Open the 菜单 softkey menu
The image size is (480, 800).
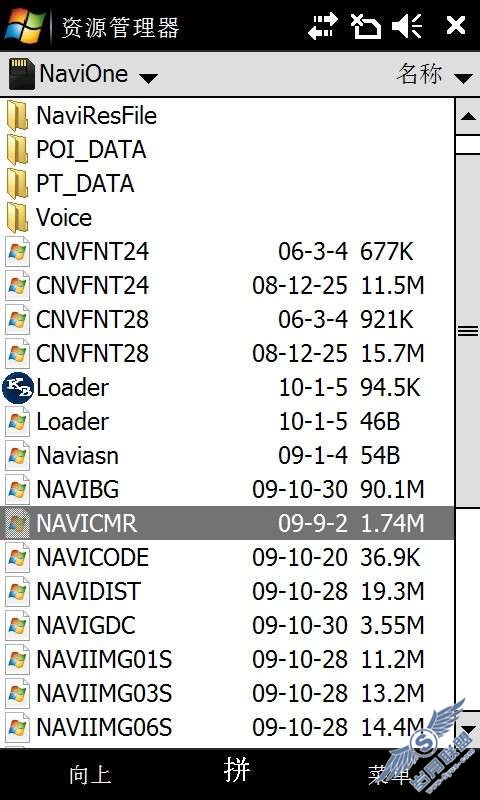tap(390, 774)
